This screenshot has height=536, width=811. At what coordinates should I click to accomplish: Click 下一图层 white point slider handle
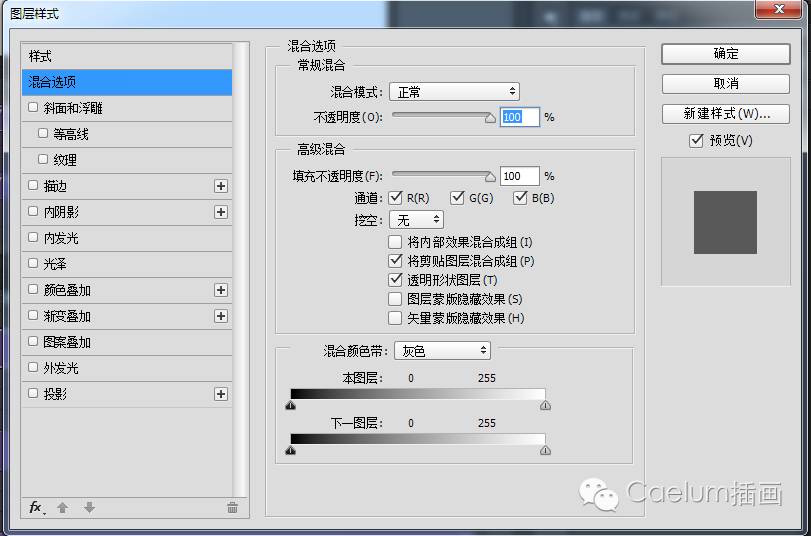[545, 450]
